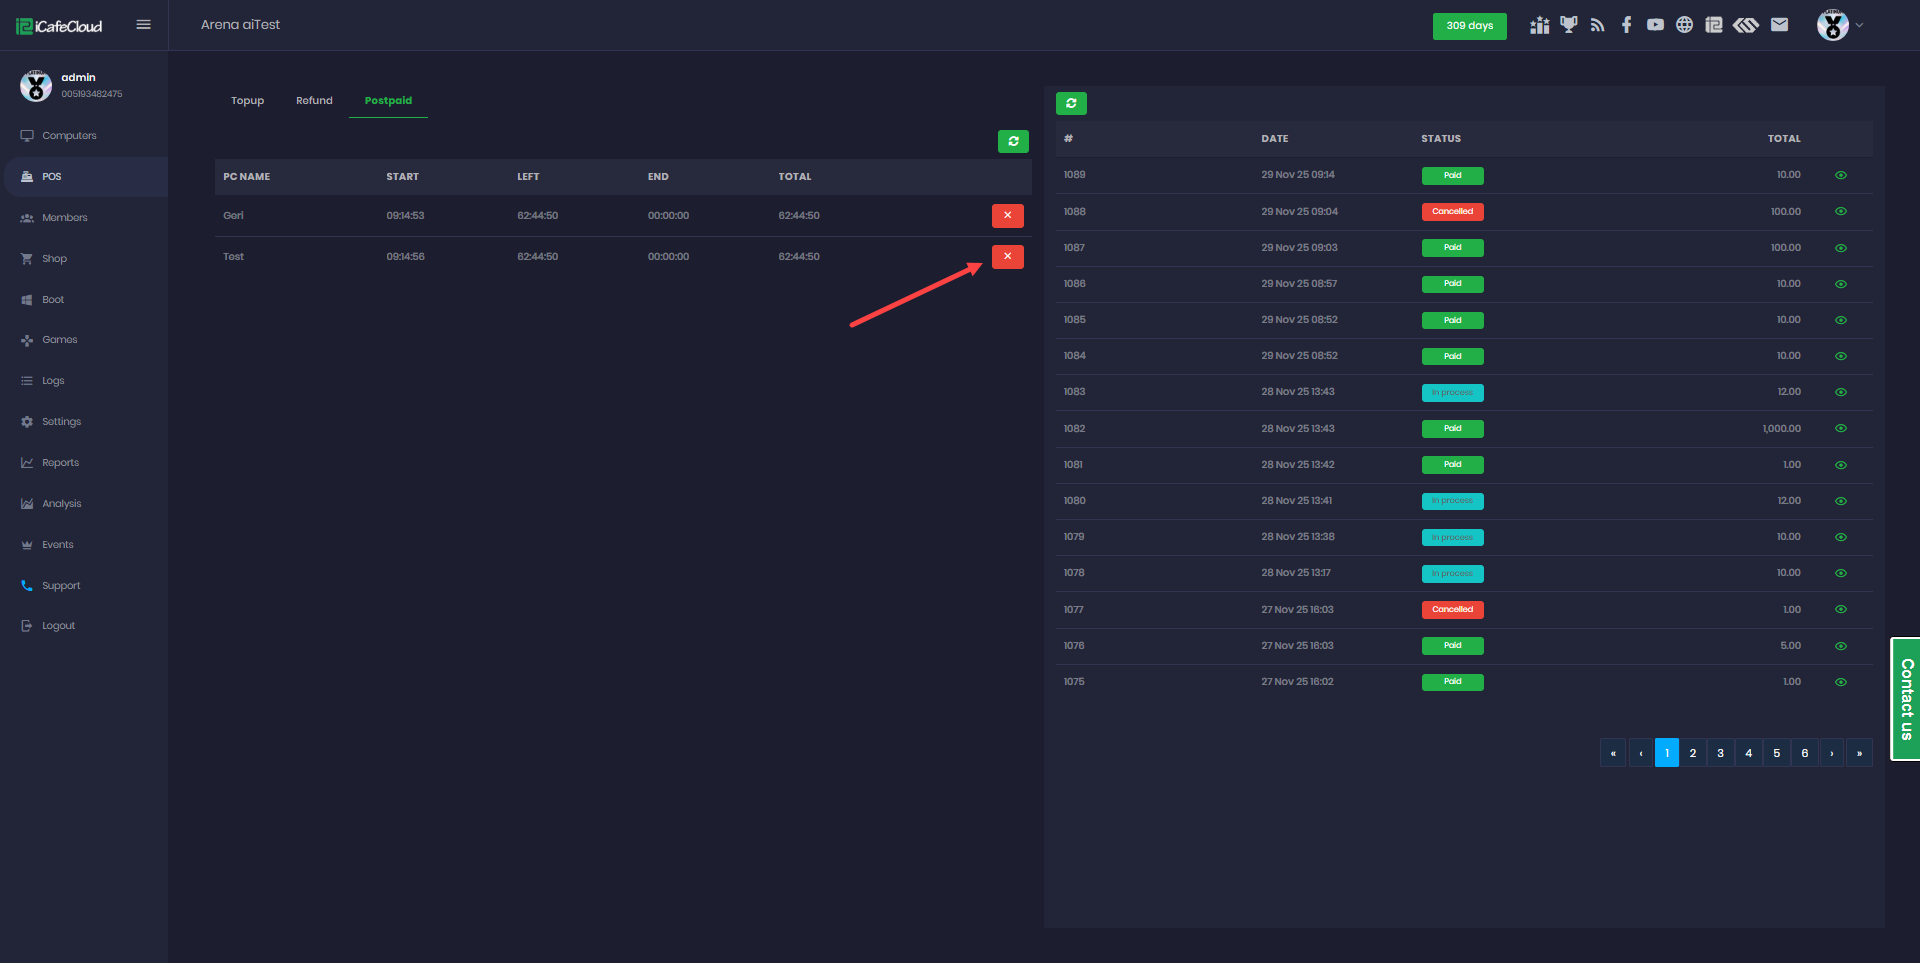
Task: Click the YouTube icon in header
Action: 1655,25
